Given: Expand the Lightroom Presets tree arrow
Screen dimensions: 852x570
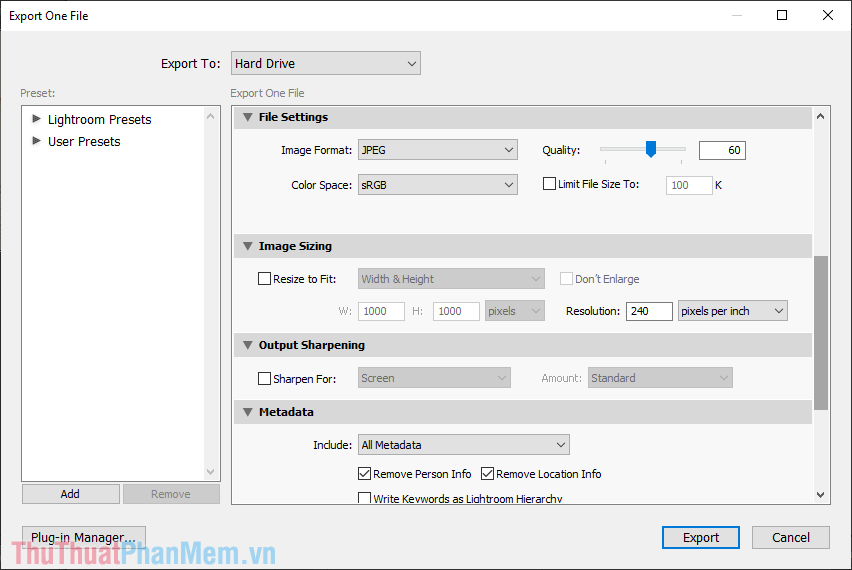Looking at the screenshot, I should (36, 118).
